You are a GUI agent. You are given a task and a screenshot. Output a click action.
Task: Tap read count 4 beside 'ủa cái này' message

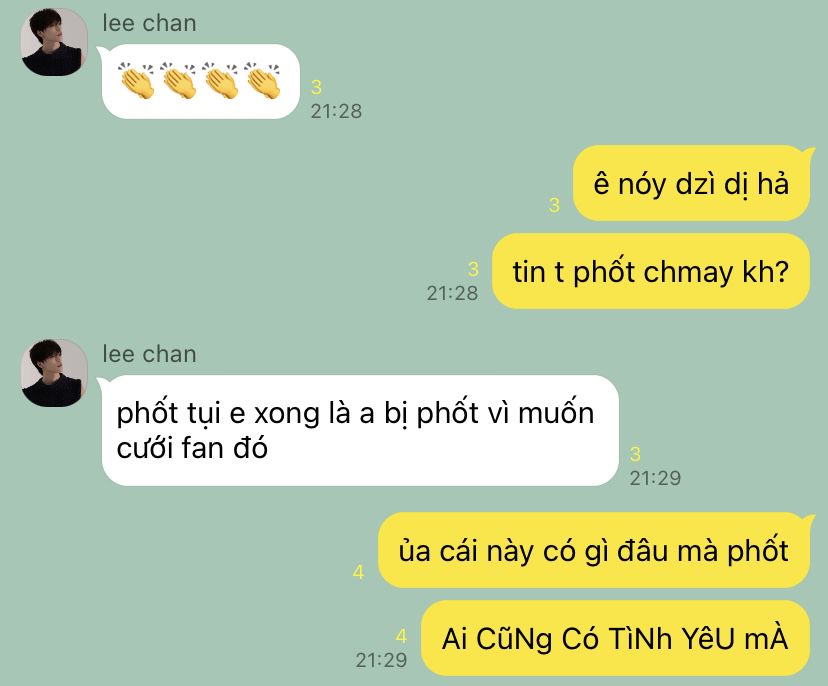(359, 572)
